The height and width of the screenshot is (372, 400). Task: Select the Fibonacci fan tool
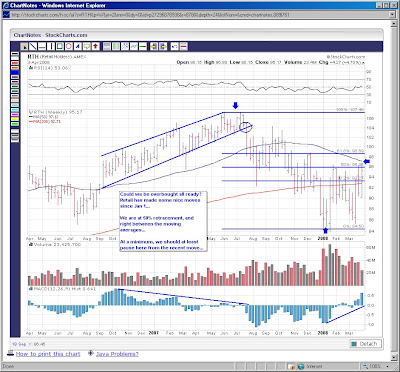(125, 47)
